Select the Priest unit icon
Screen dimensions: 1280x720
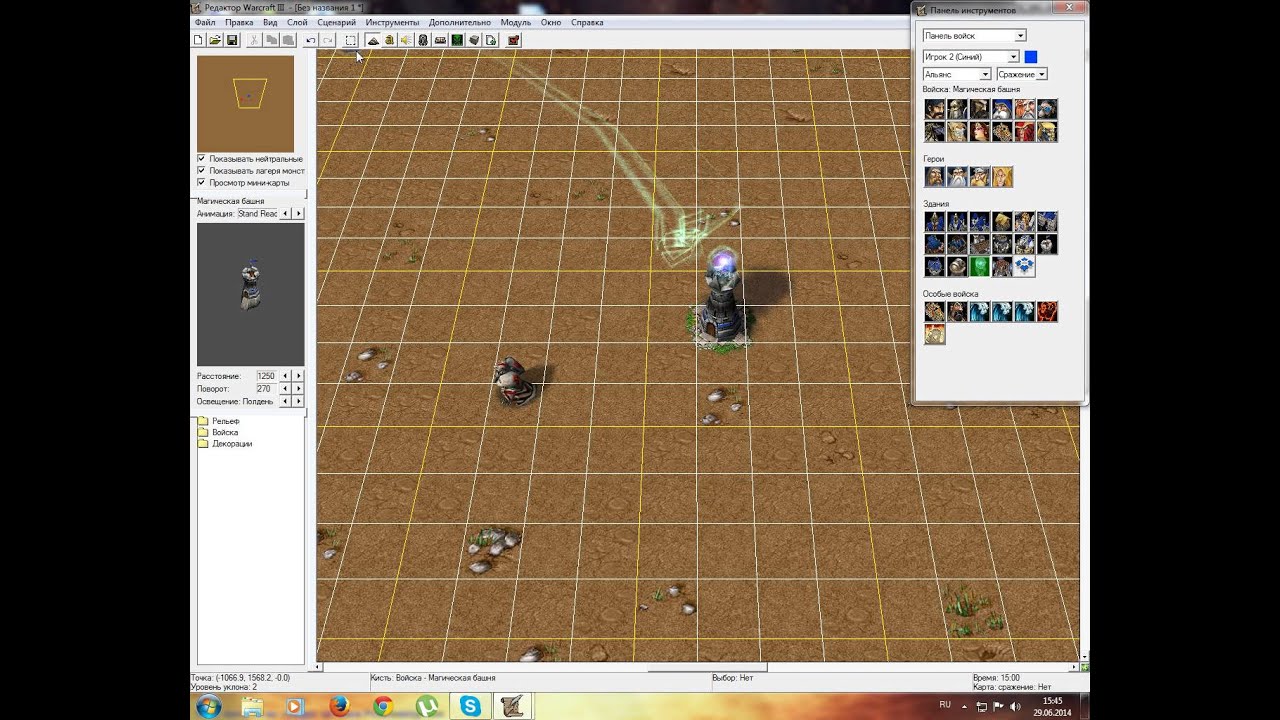click(957, 131)
